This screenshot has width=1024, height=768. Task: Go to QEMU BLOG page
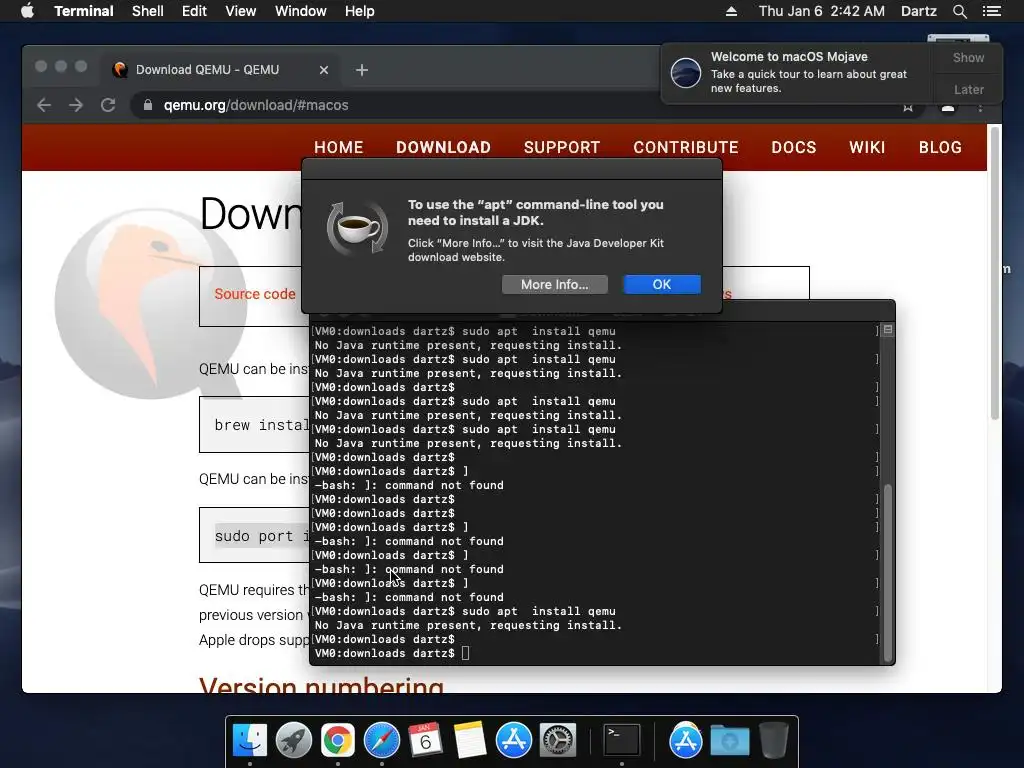click(940, 148)
